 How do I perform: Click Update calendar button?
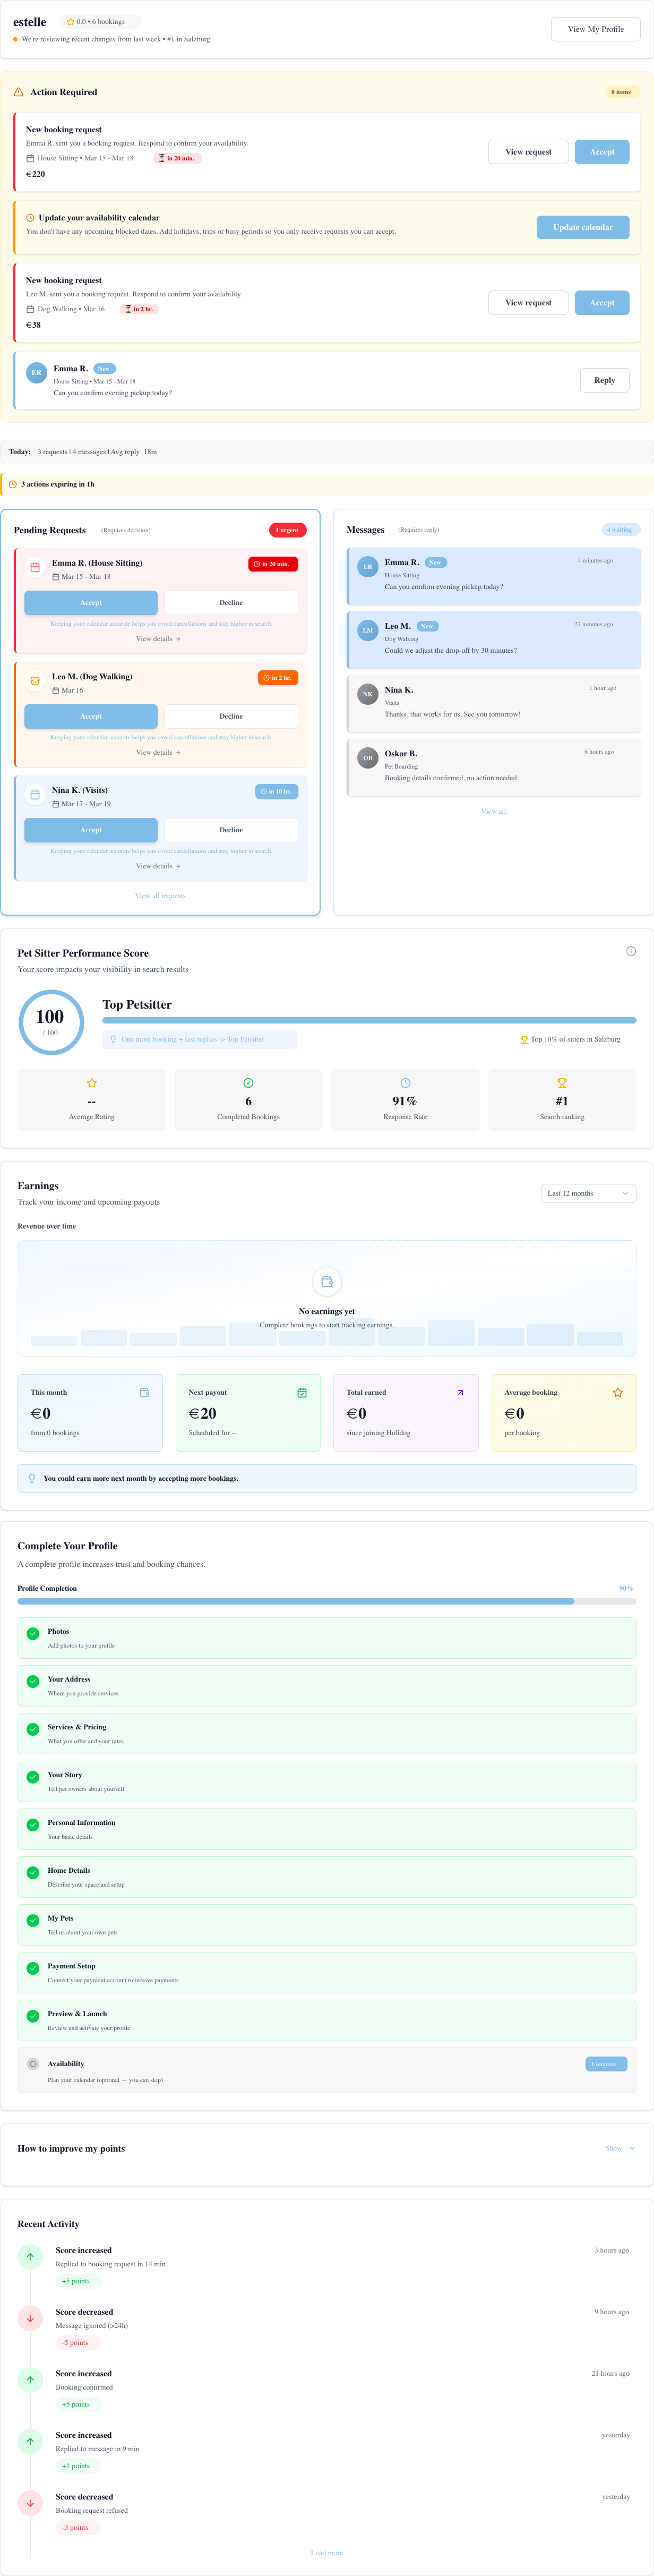click(x=583, y=228)
